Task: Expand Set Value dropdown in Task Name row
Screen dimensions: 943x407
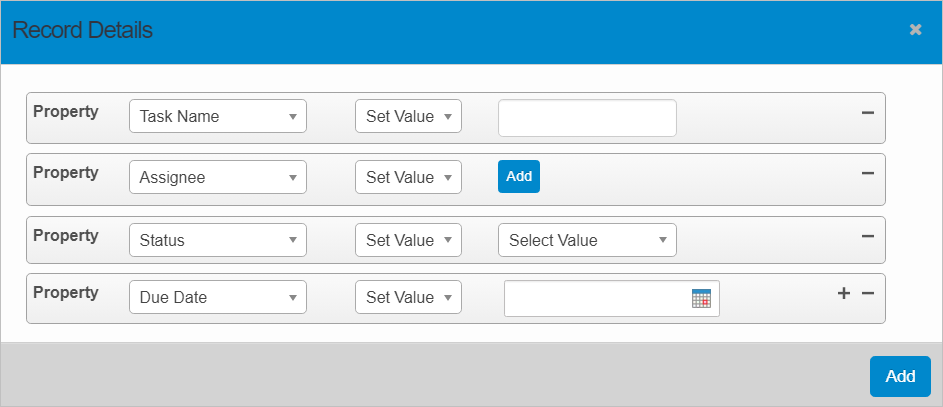Action: click(408, 117)
